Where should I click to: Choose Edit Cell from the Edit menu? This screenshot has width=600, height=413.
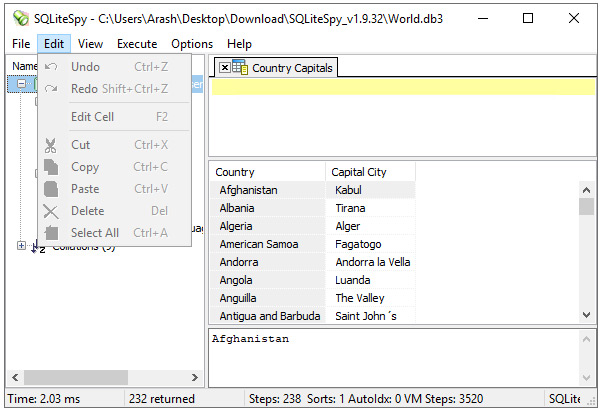[x=114, y=117]
